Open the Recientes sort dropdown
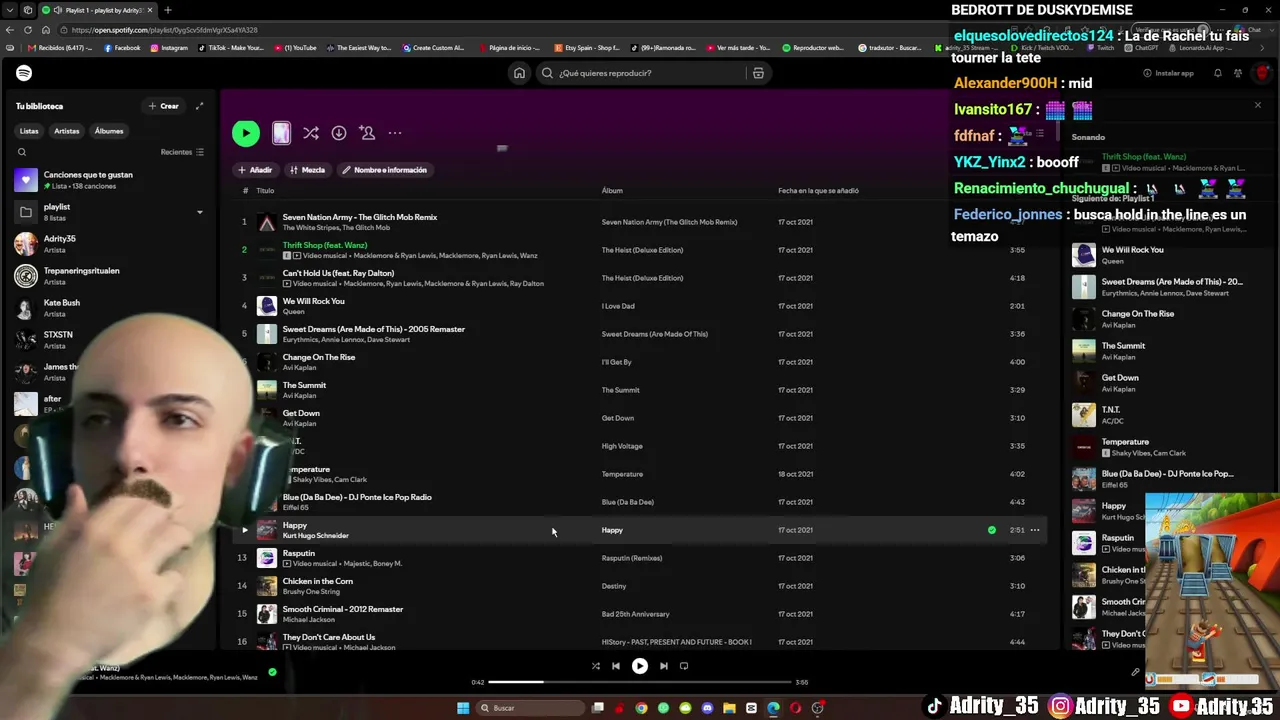This screenshot has width=1280, height=720. [x=182, y=152]
